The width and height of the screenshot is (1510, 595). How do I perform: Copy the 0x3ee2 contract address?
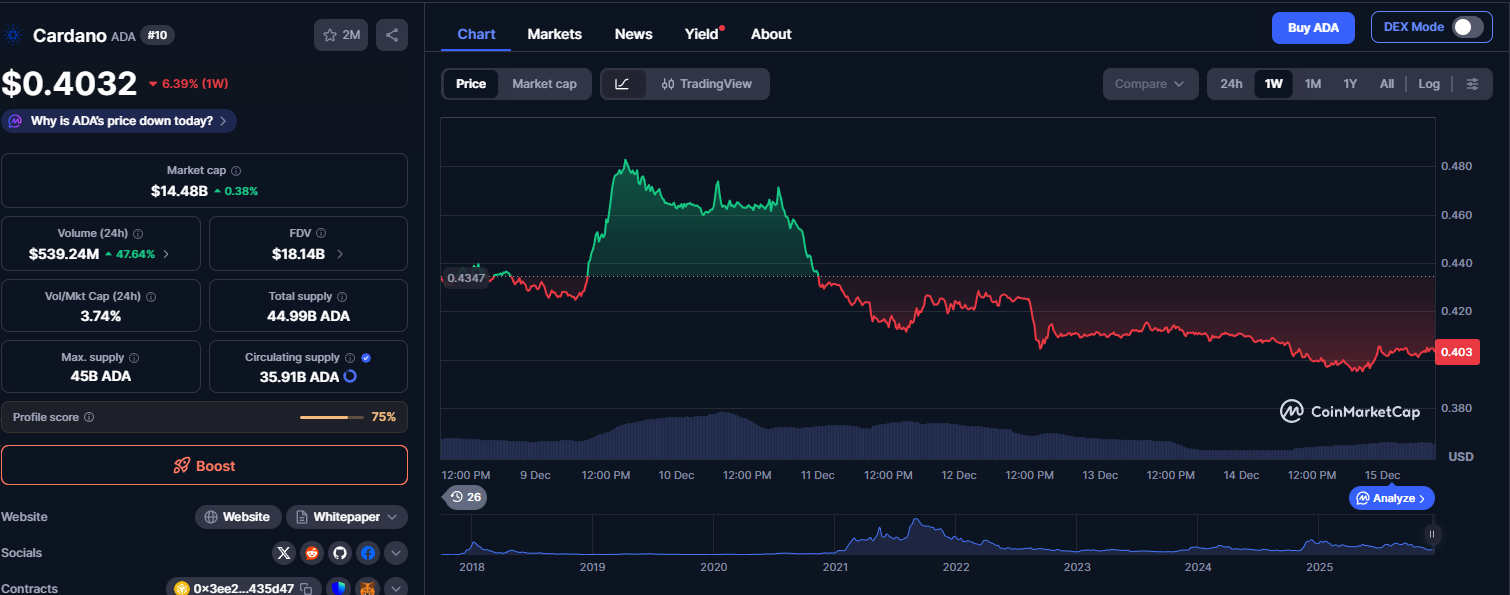[x=306, y=589]
